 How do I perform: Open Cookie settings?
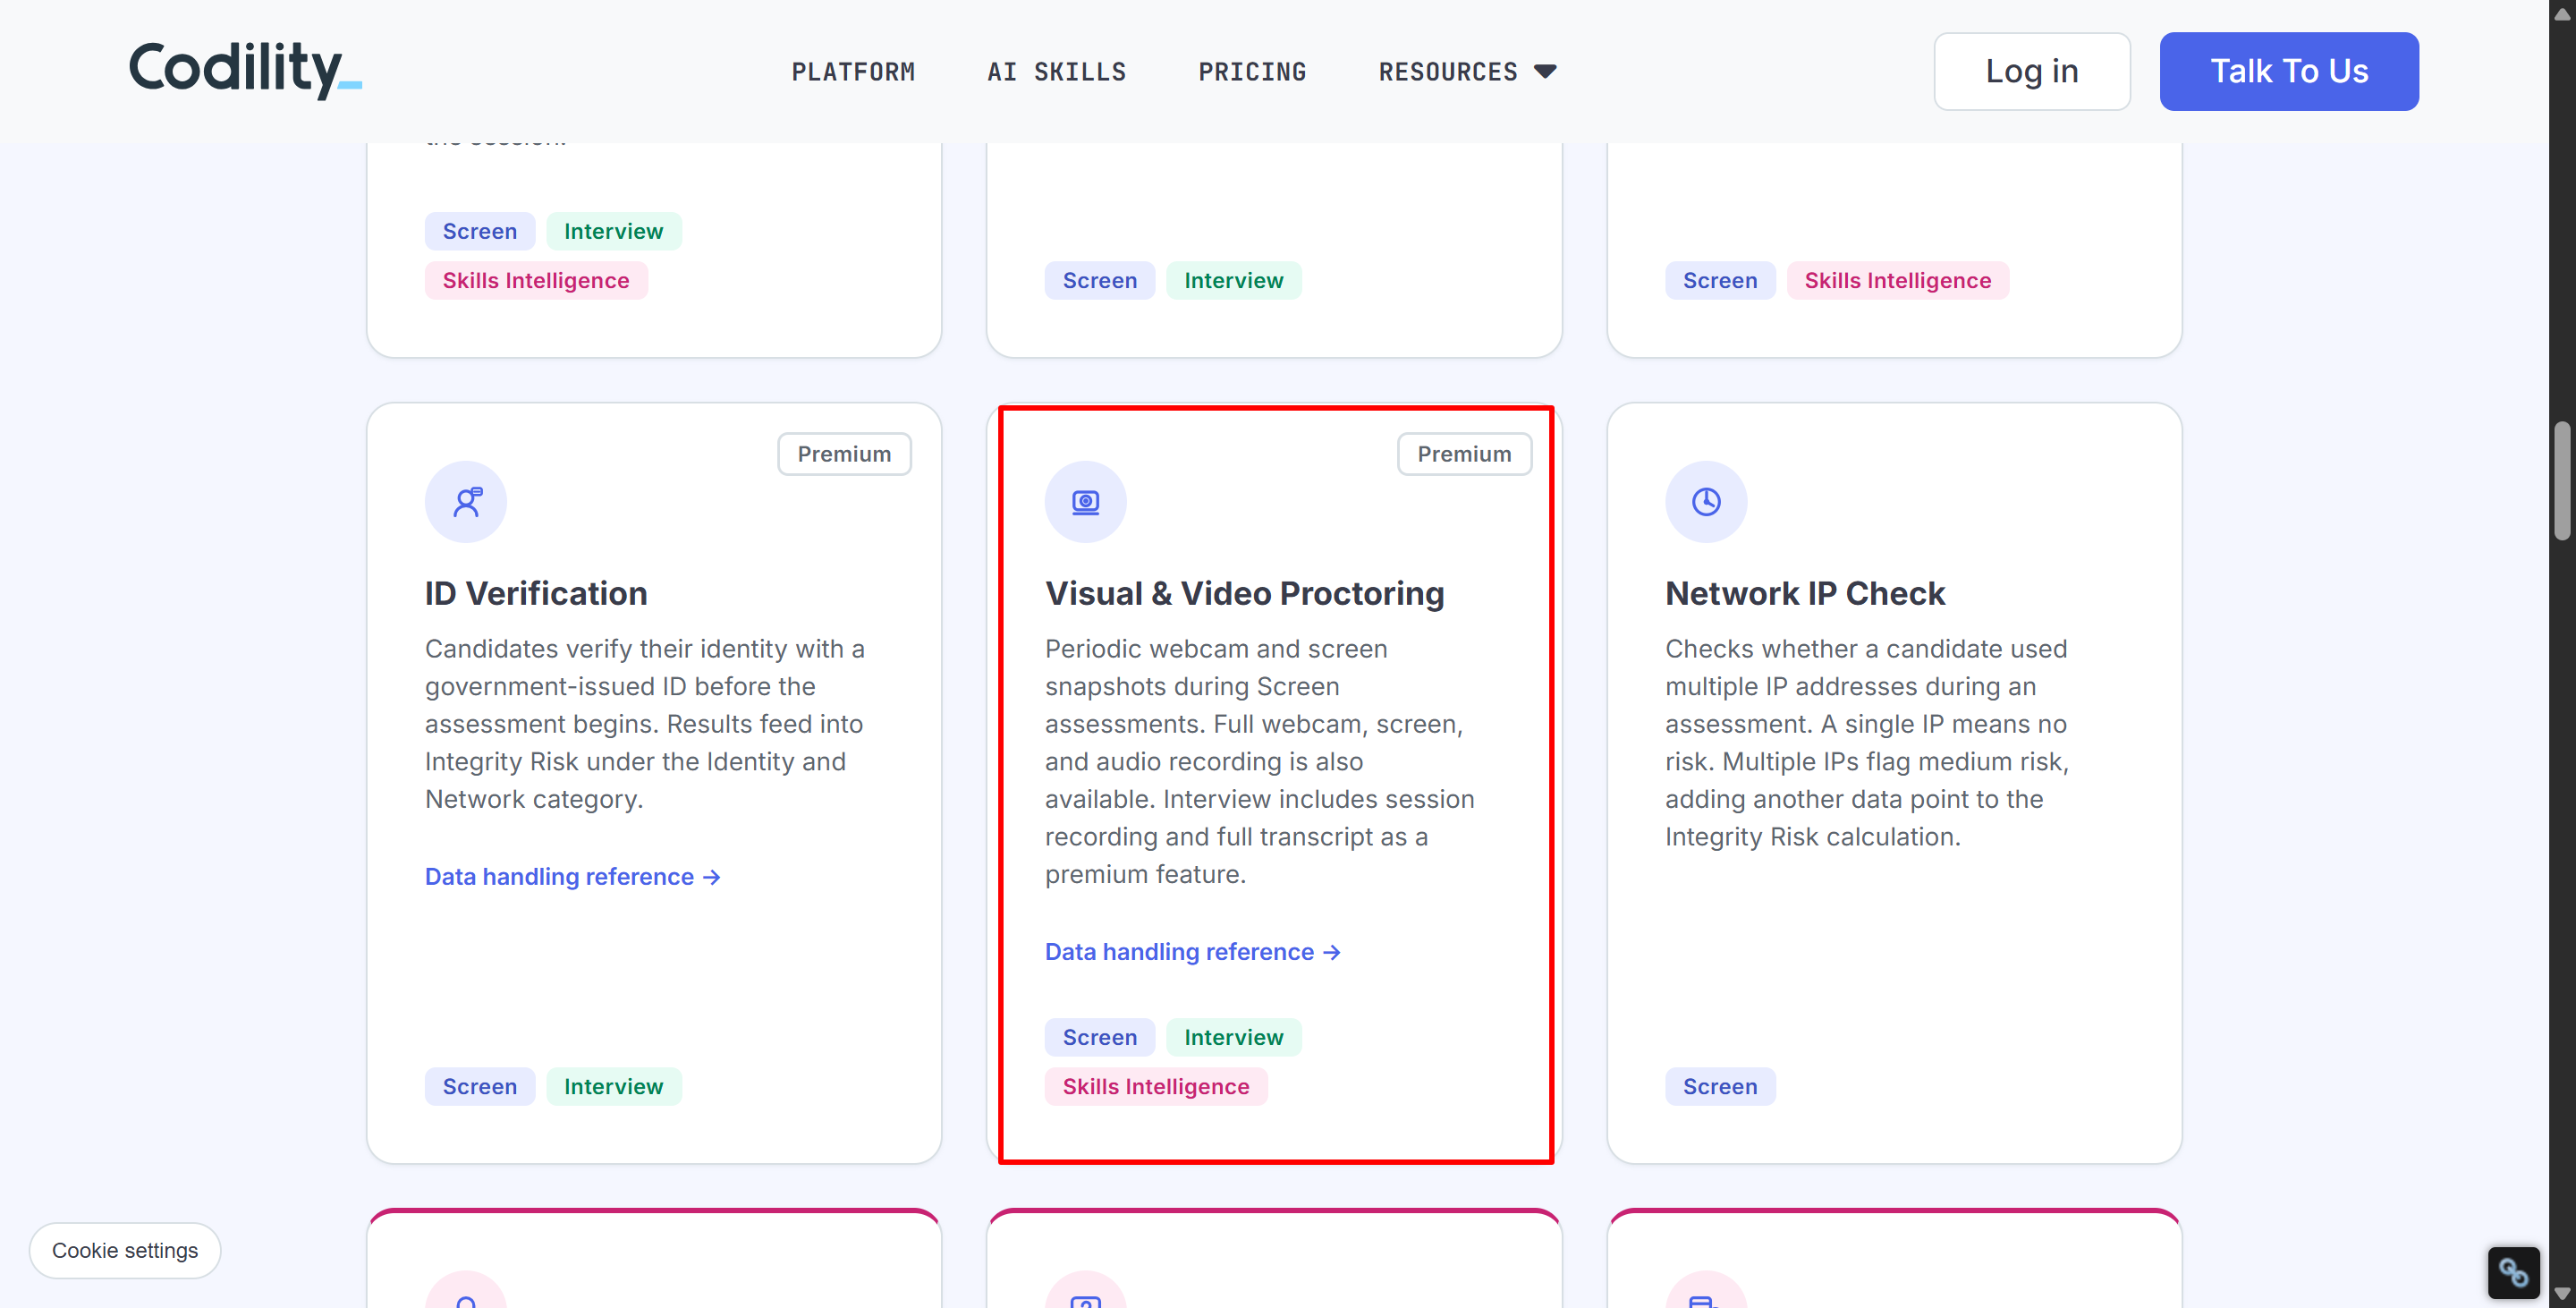[x=125, y=1250]
